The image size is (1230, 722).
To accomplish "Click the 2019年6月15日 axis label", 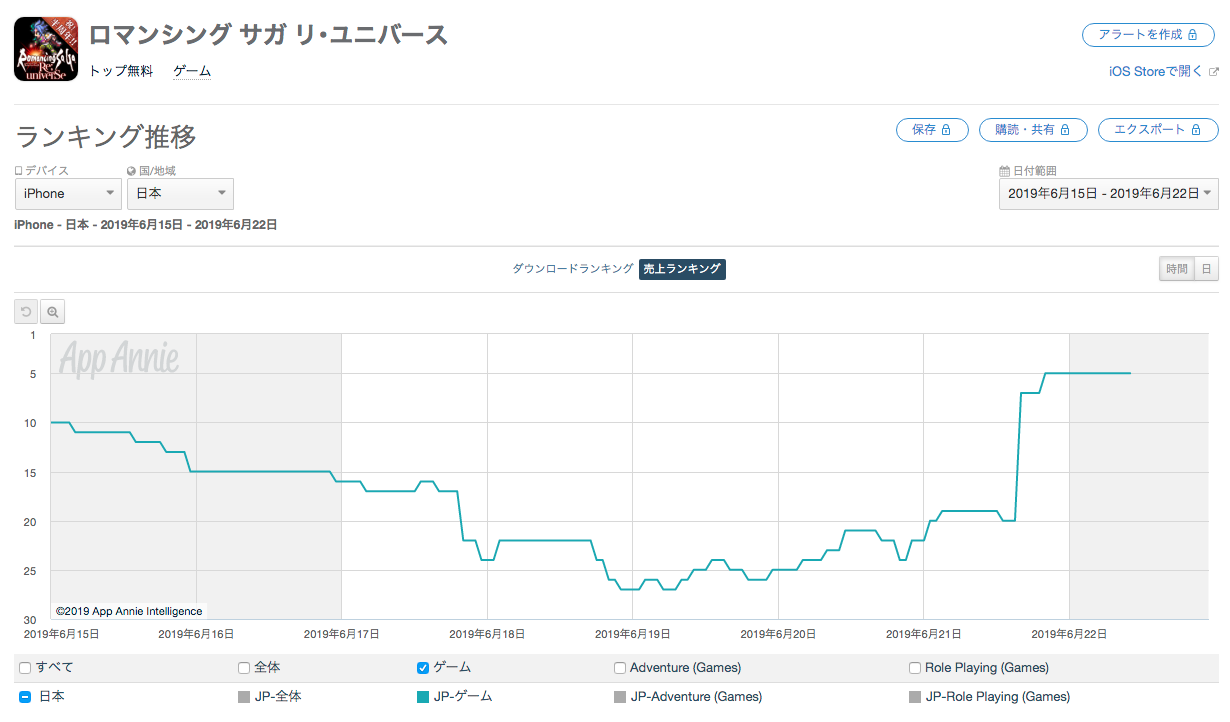I will (61, 634).
